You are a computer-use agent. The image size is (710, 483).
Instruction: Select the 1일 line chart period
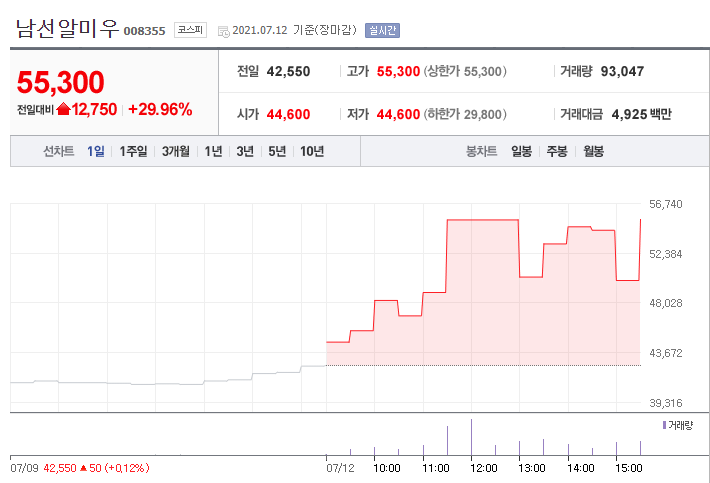click(x=96, y=151)
